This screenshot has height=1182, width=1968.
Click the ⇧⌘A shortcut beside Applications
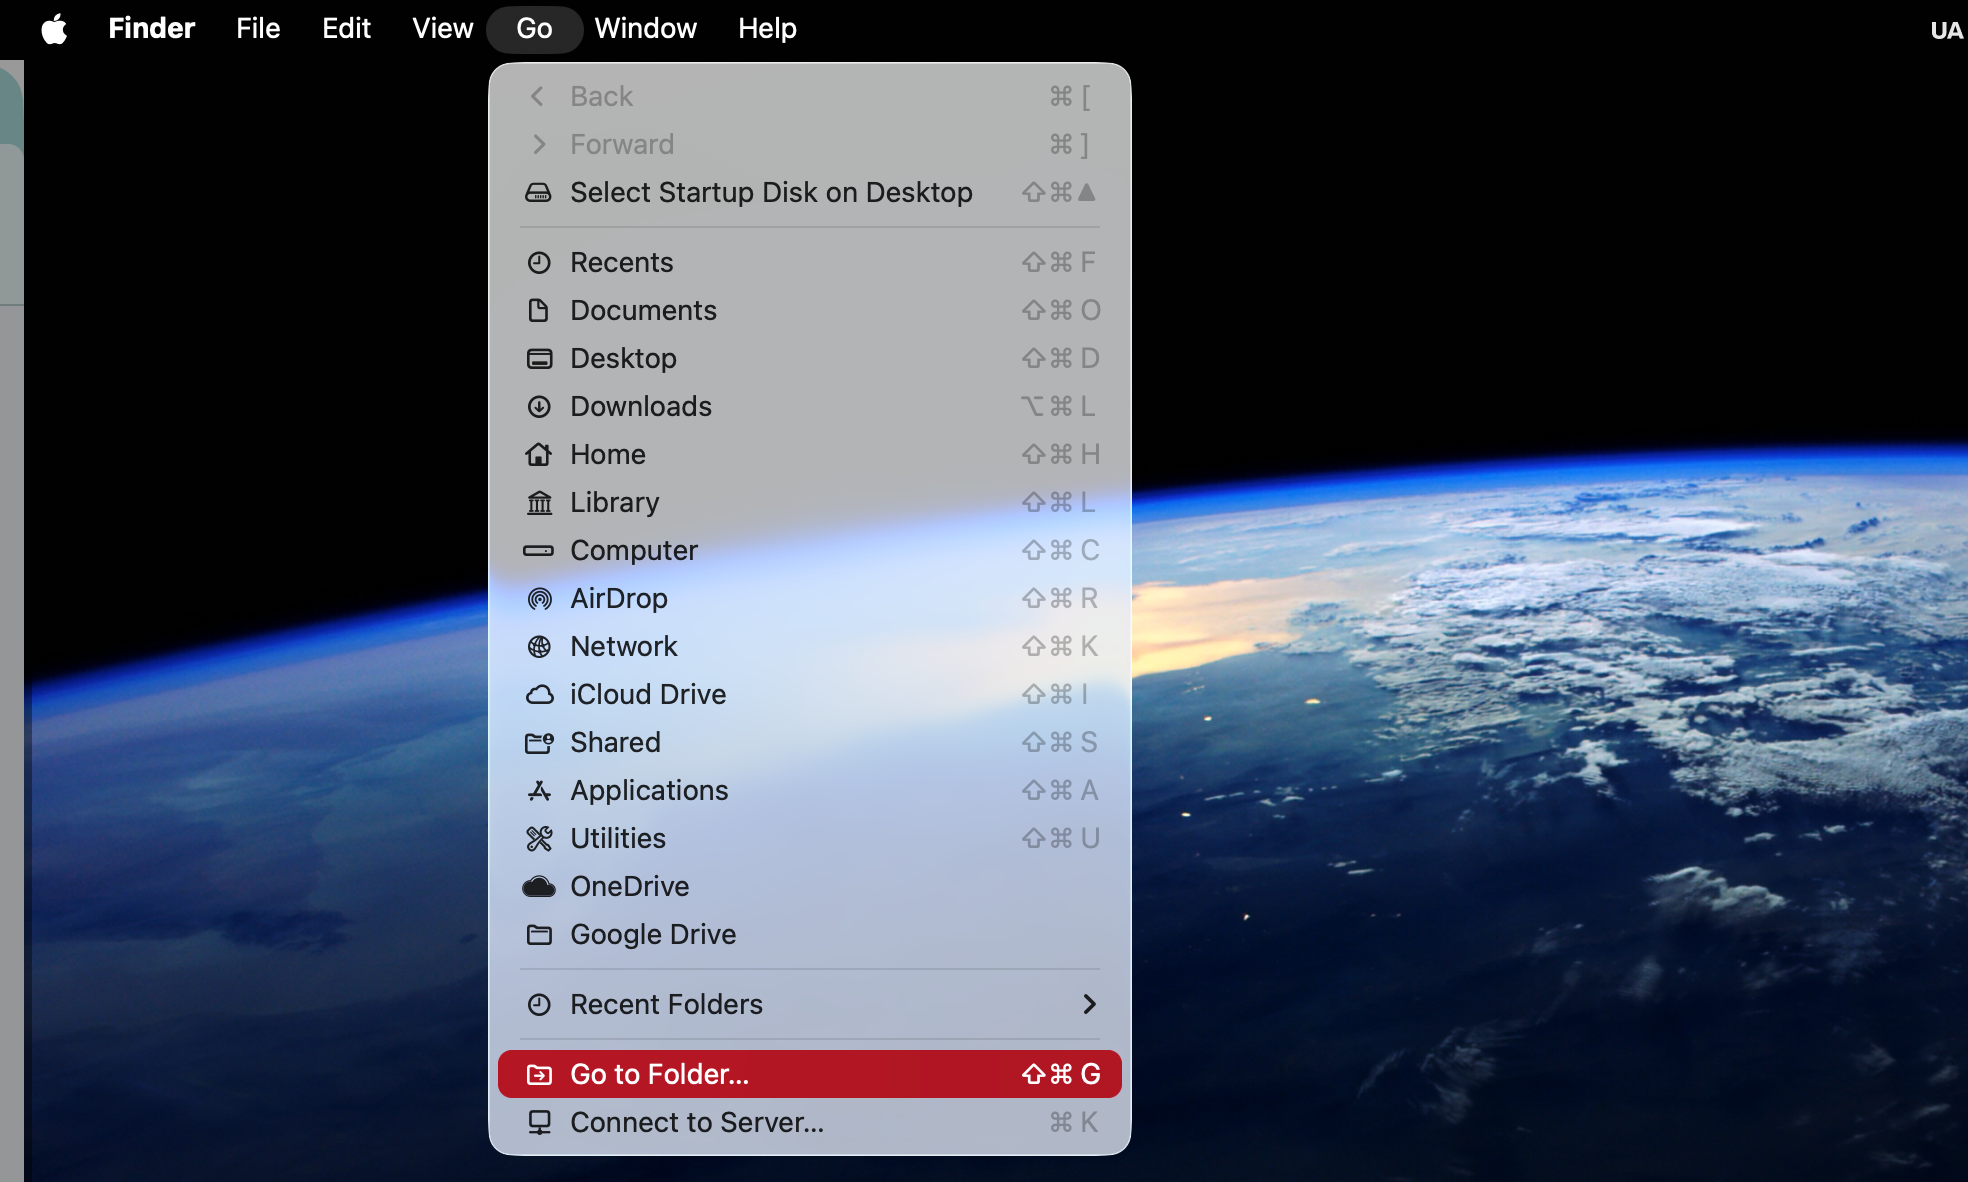click(1060, 790)
